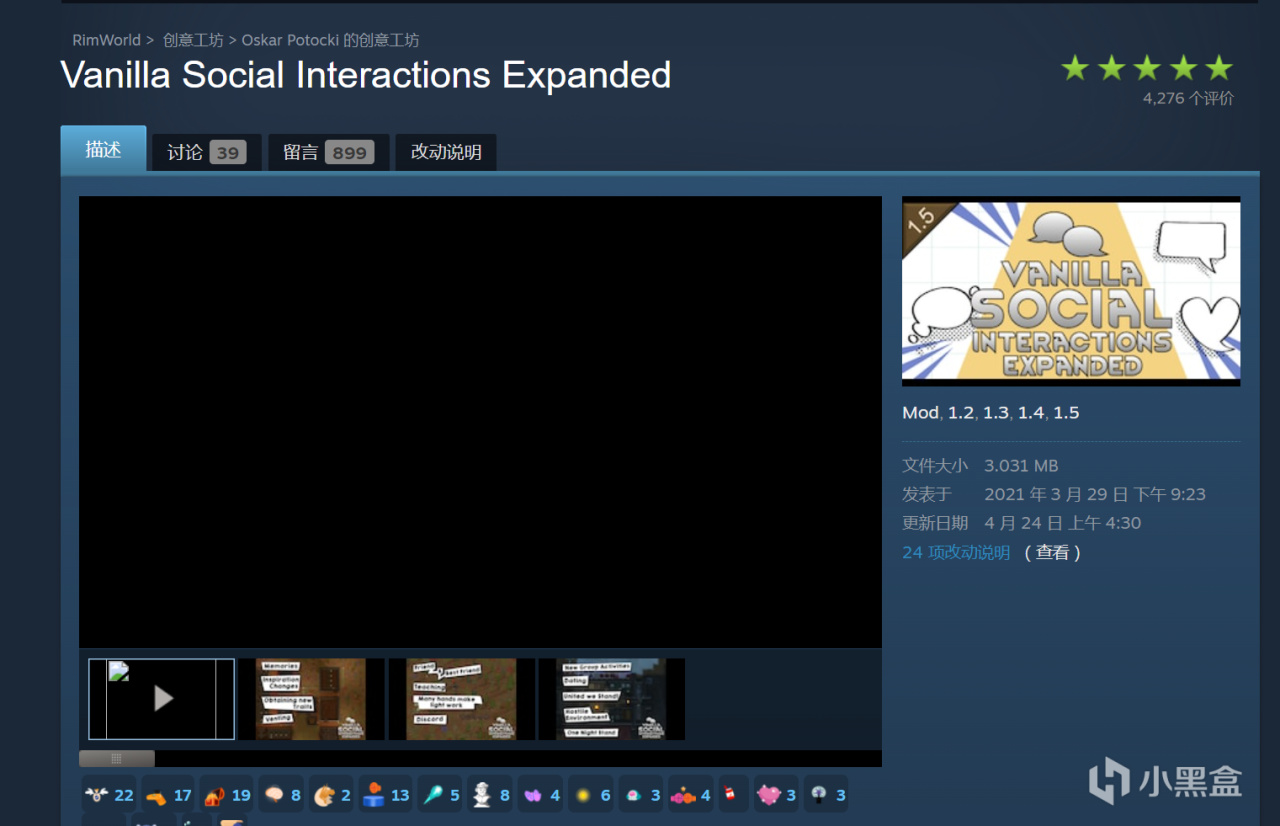Select the Friend and Best Friend thumbnail

[x=461, y=699]
